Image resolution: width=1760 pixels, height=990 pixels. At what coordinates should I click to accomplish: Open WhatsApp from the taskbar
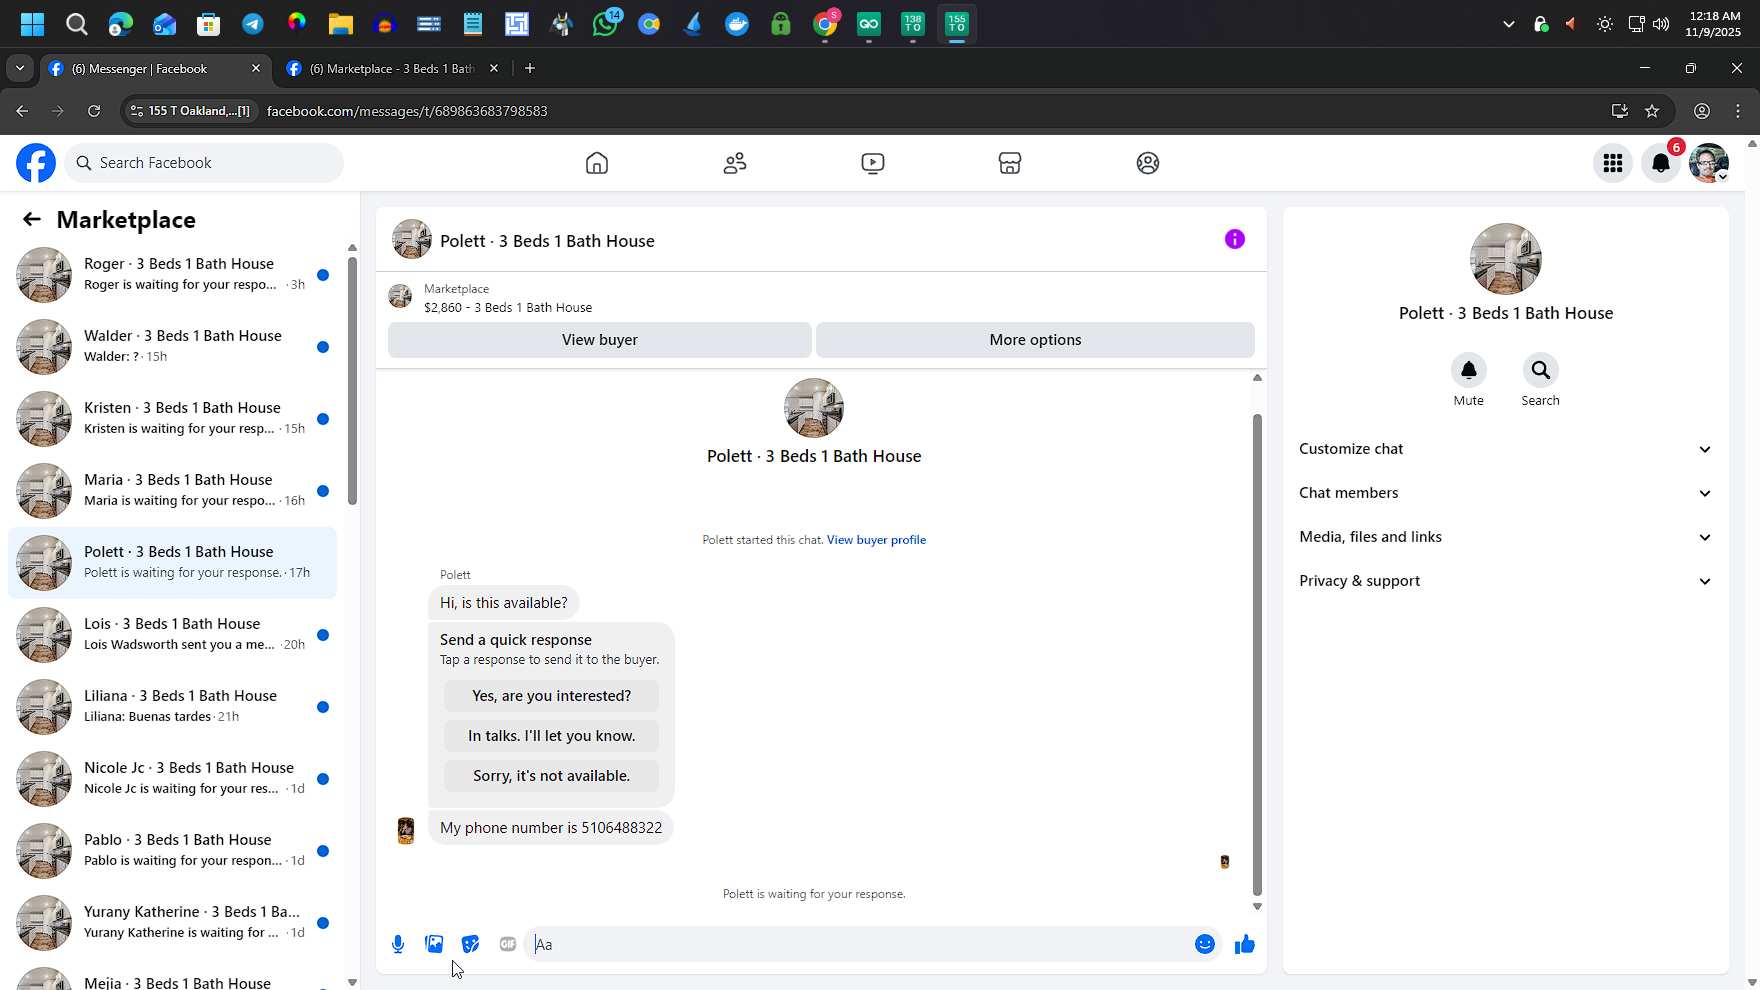point(606,24)
